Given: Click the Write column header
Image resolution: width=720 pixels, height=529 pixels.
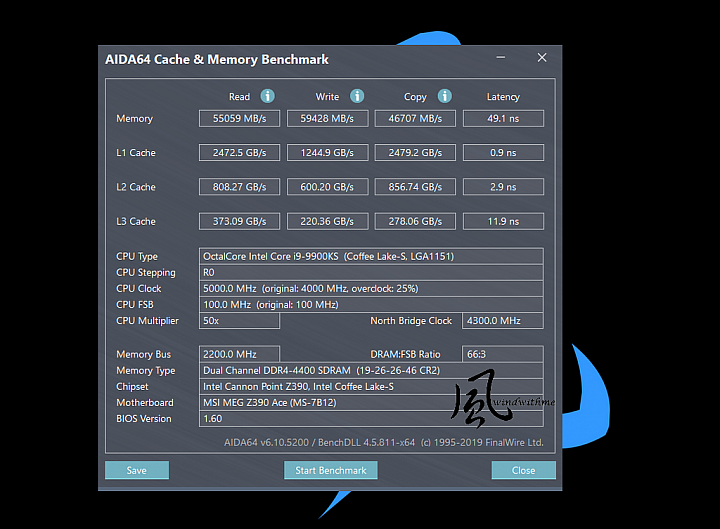Looking at the screenshot, I should tap(327, 97).
